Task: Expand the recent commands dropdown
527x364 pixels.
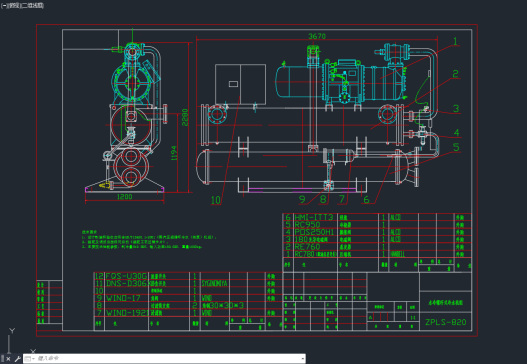Action: 29,359
